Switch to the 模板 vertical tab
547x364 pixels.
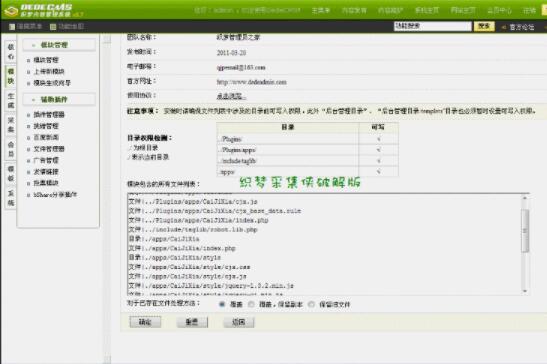click(x=11, y=173)
